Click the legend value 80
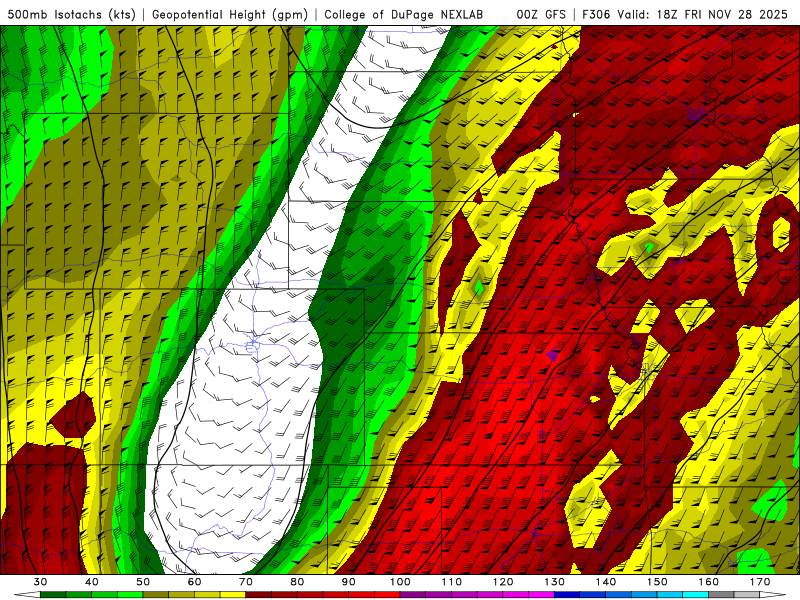The image size is (800, 600). 297,582
